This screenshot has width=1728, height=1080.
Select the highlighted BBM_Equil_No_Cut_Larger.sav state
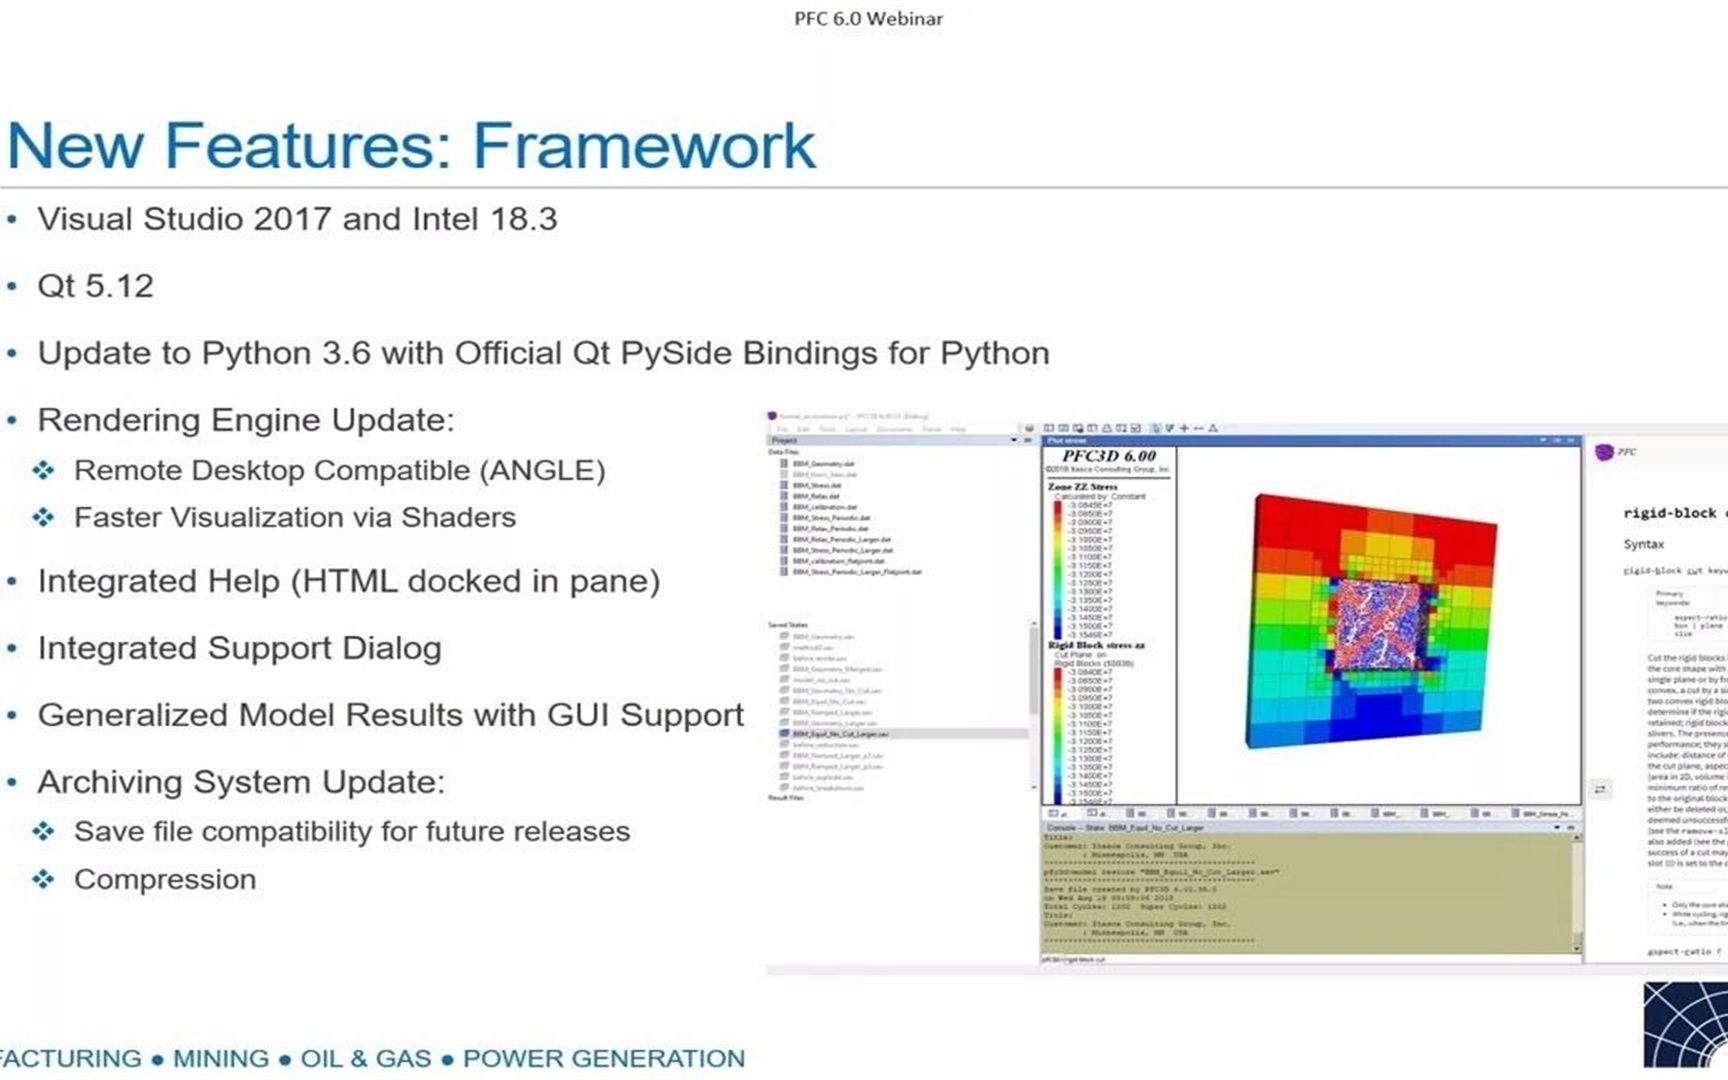coord(903,734)
